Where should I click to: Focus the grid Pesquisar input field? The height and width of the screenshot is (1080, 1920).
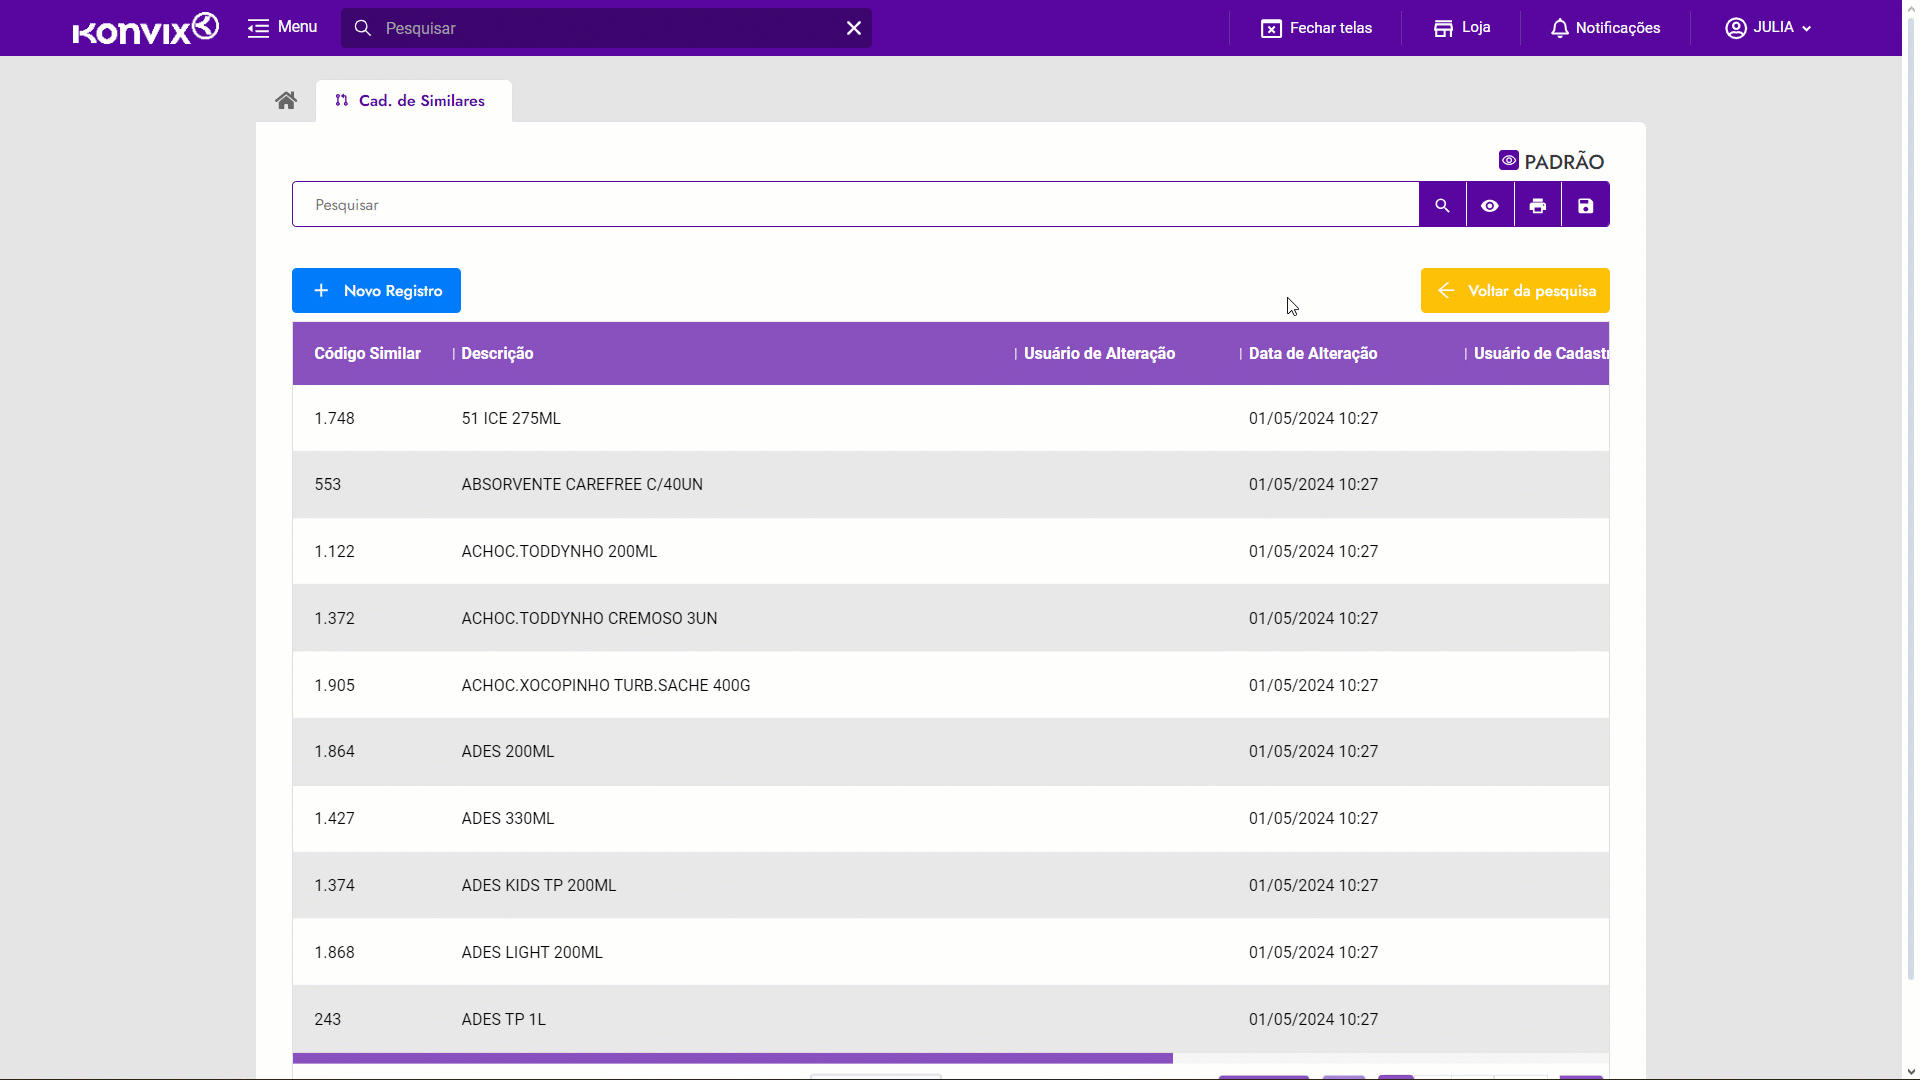[x=855, y=205]
